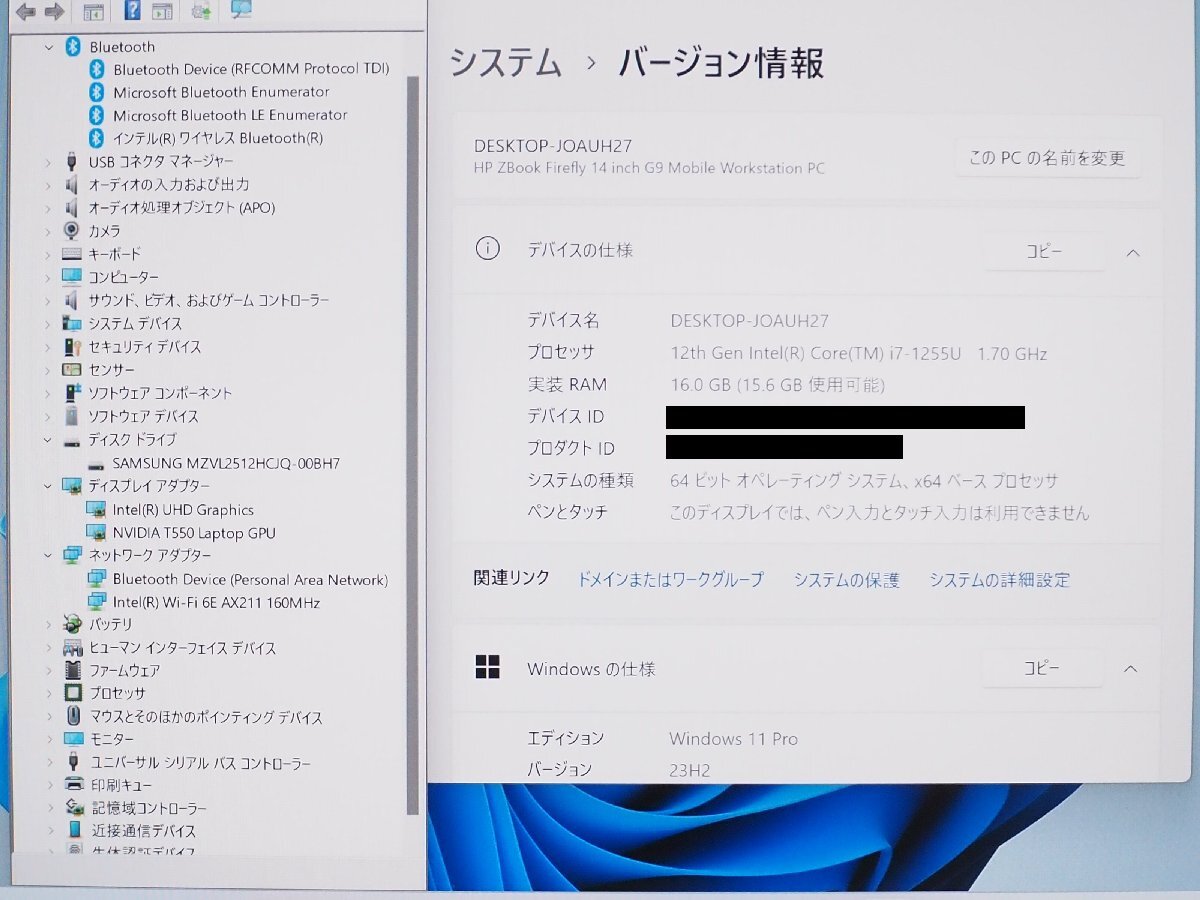Click the ネットワーク アダプター category icon
1200x900 pixels.
(72, 555)
